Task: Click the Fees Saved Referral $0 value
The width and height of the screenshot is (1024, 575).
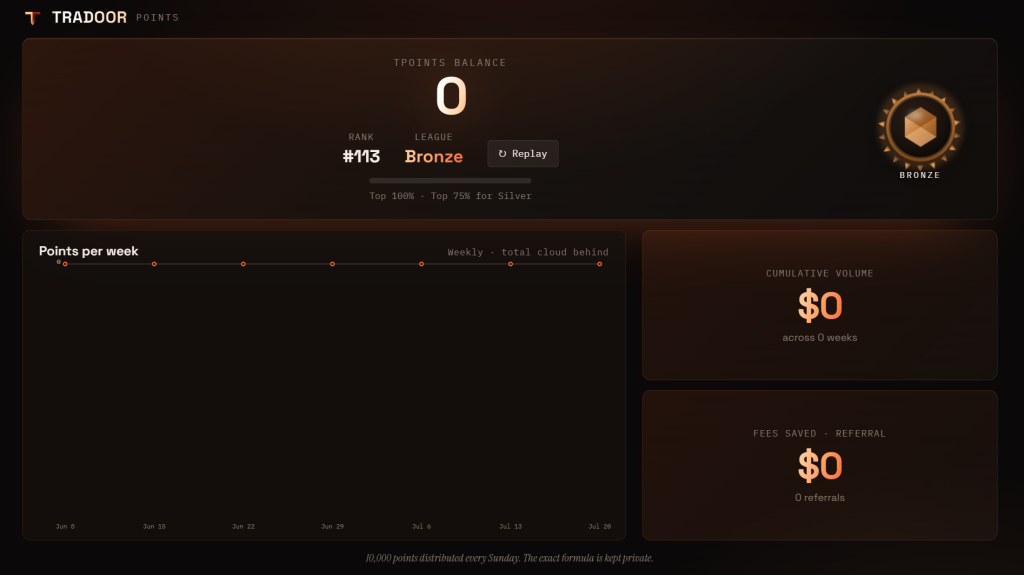Action: pos(820,466)
